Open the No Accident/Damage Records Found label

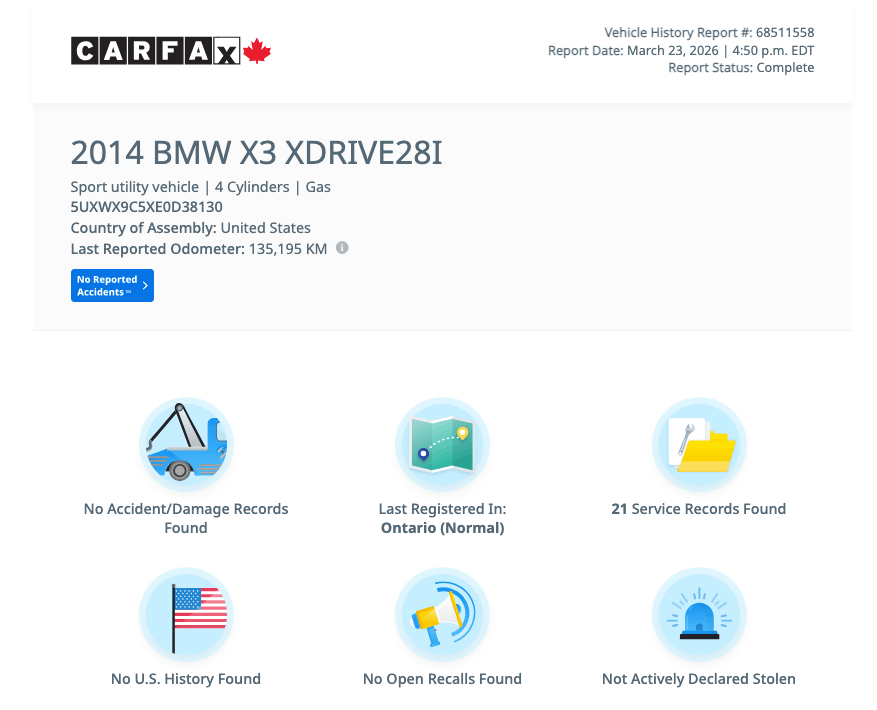click(x=186, y=518)
